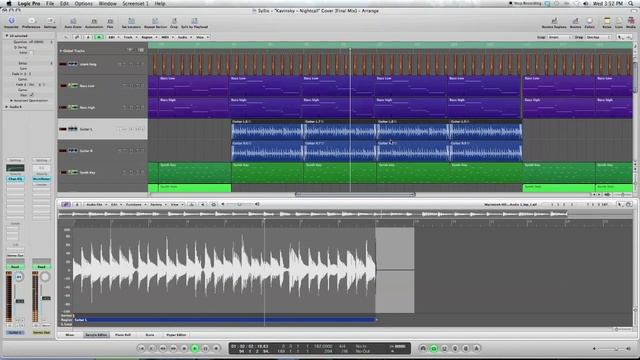Open the Arrange MIDI local menu

(x=167, y=37)
